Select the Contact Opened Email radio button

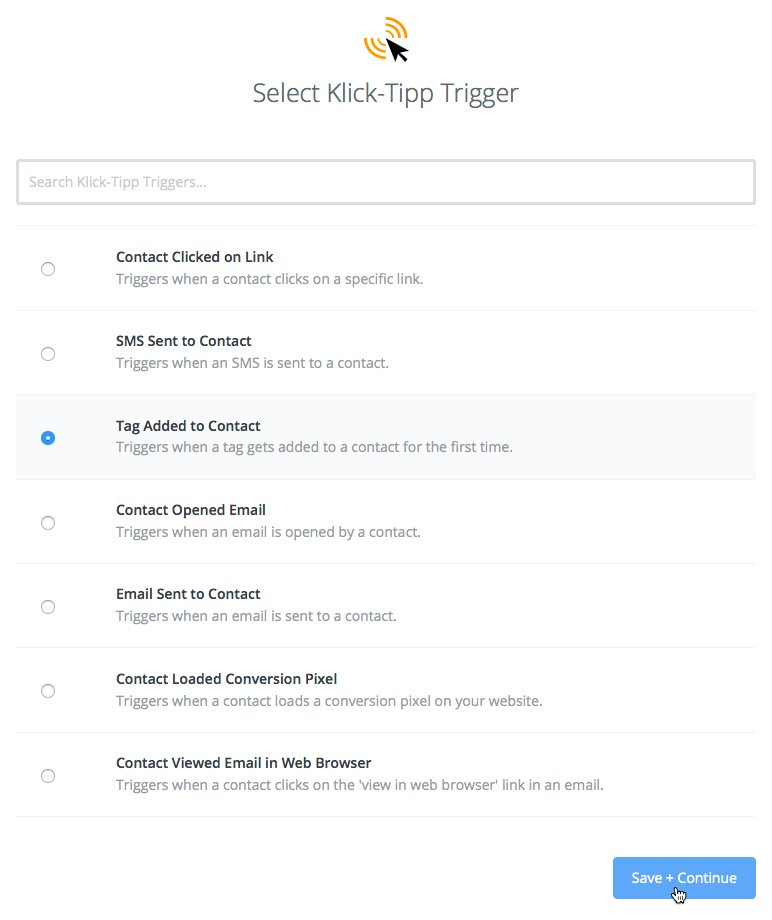(48, 523)
